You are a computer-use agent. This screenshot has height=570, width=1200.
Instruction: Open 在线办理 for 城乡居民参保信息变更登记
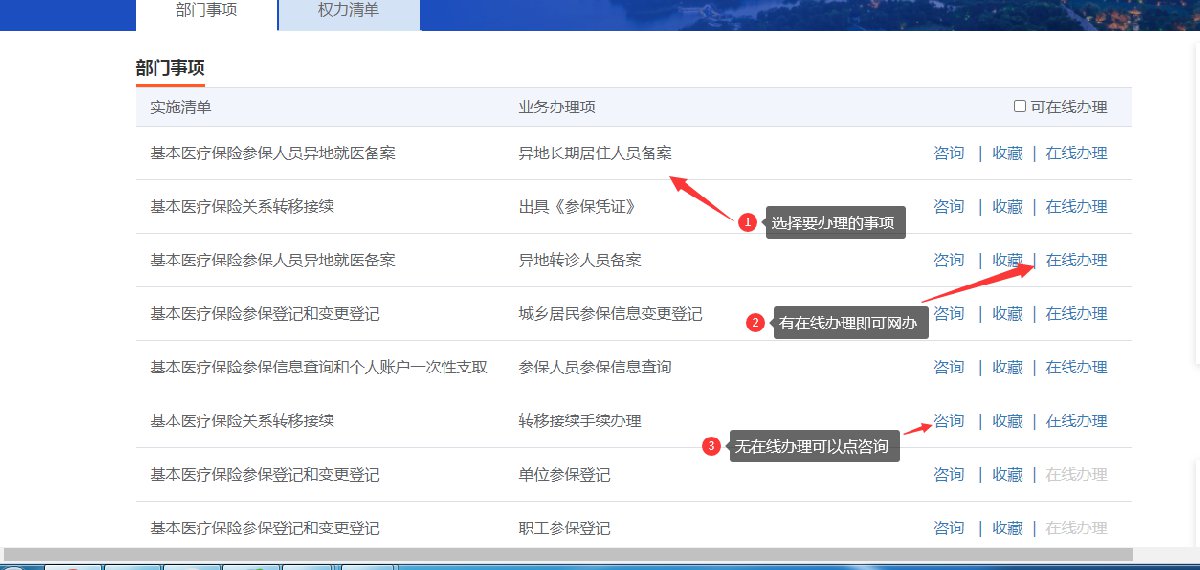(x=1076, y=314)
